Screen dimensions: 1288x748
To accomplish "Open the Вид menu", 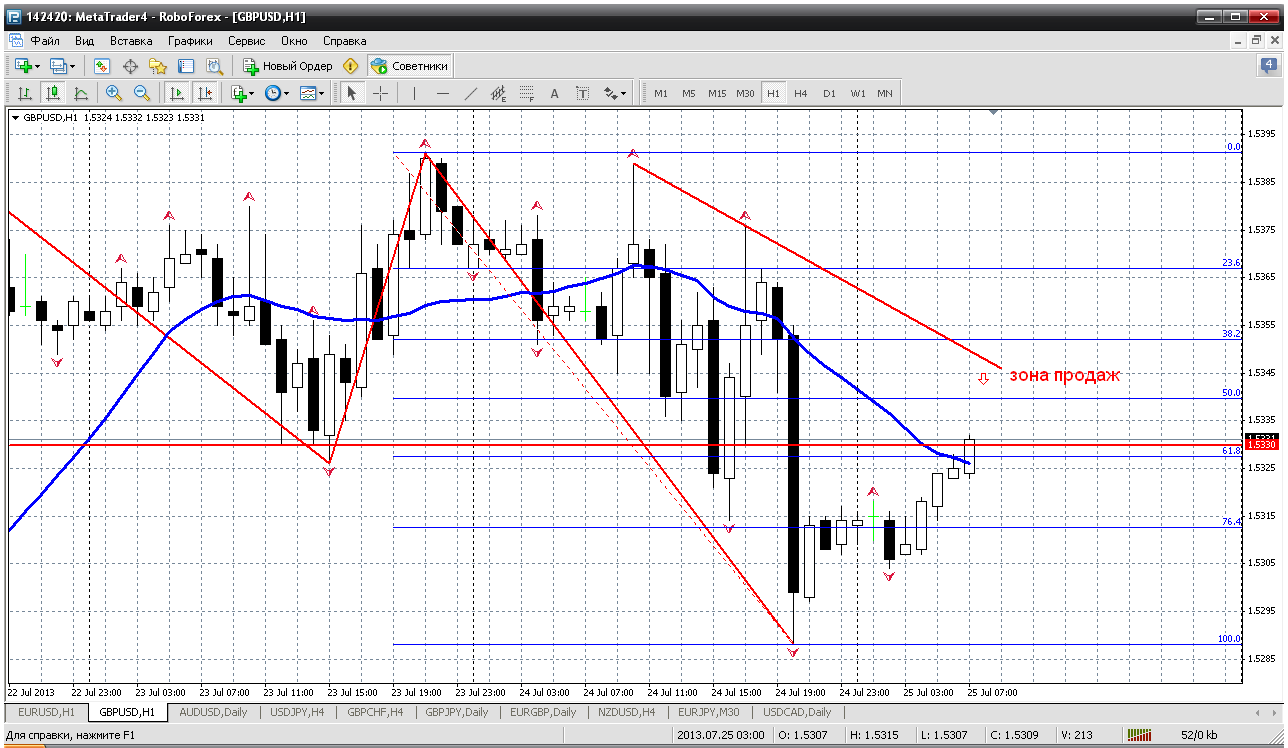I will click(85, 41).
